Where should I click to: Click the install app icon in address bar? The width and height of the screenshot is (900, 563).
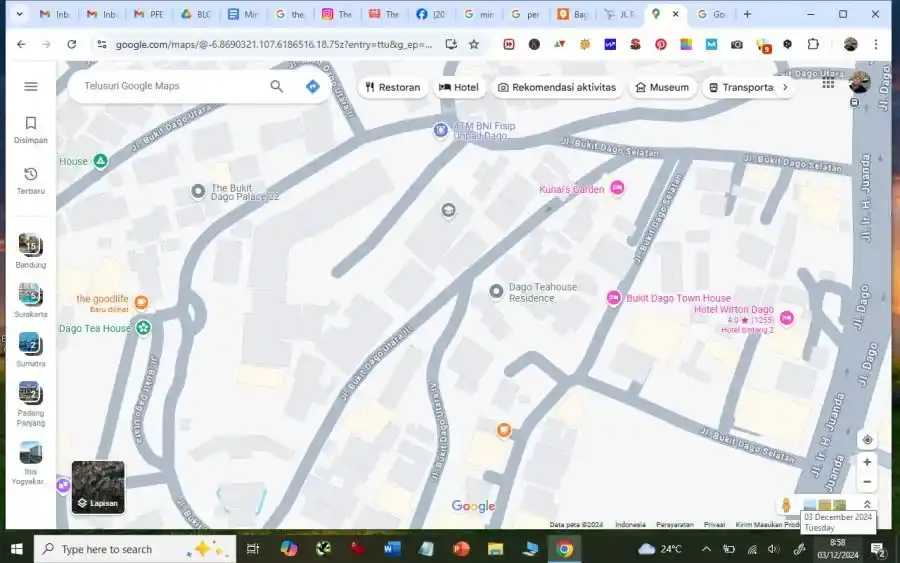[451, 44]
